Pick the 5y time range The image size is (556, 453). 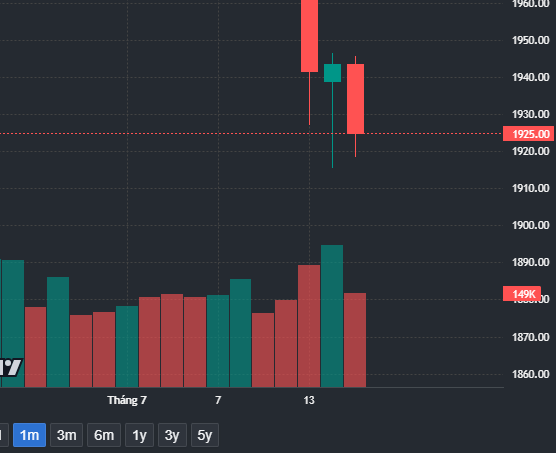coord(205,435)
